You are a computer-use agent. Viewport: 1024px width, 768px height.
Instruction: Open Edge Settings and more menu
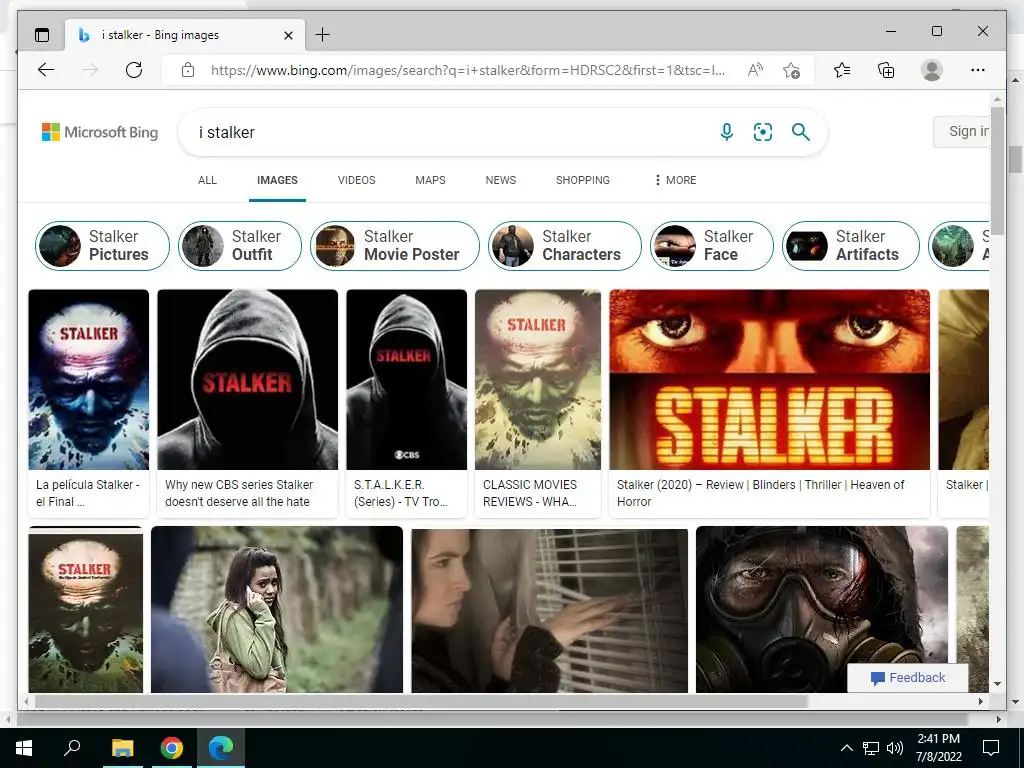(978, 70)
